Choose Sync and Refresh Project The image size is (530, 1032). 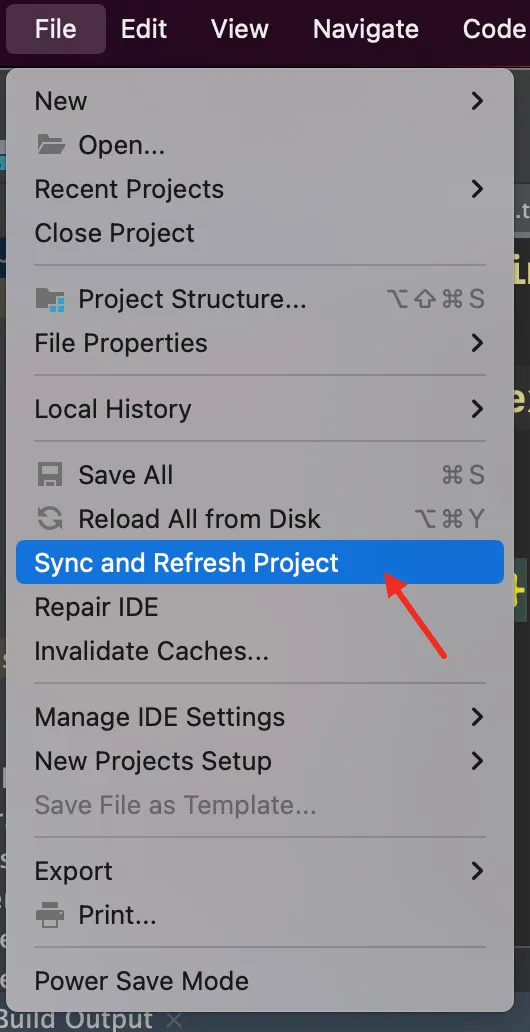pos(260,563)
